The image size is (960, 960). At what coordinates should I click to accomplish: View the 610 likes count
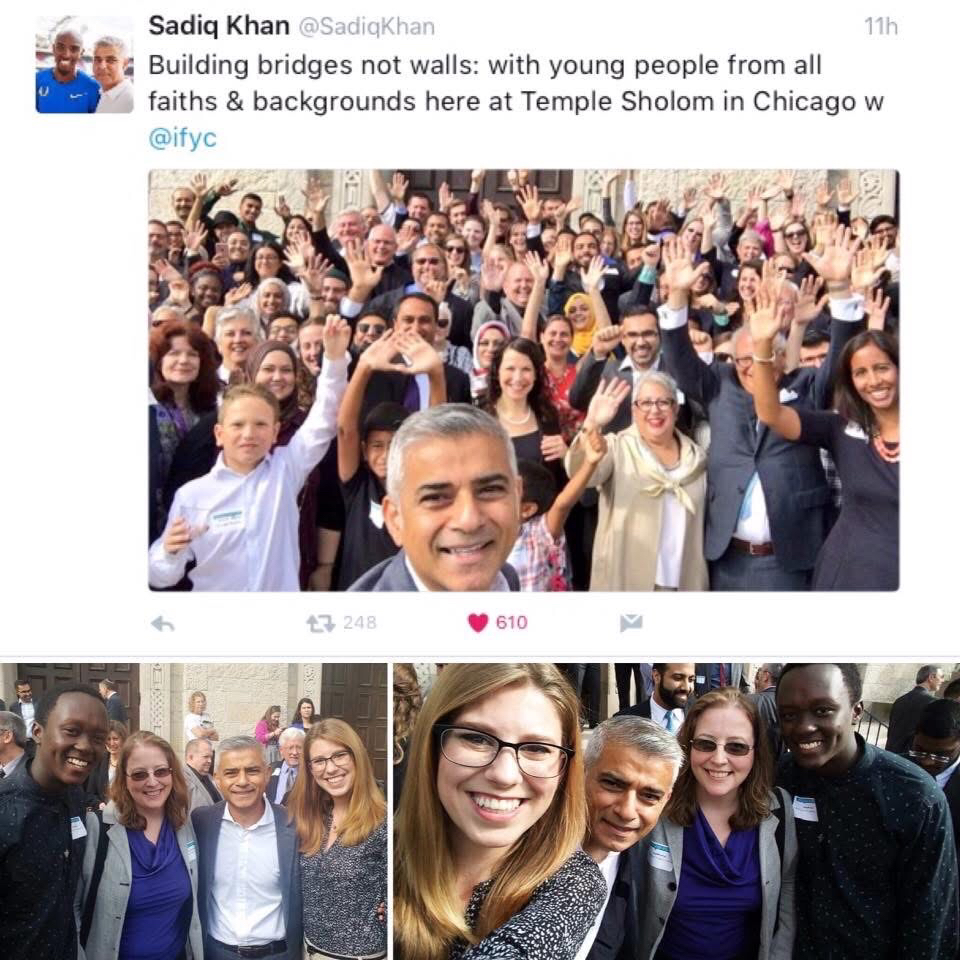(511, 623)
